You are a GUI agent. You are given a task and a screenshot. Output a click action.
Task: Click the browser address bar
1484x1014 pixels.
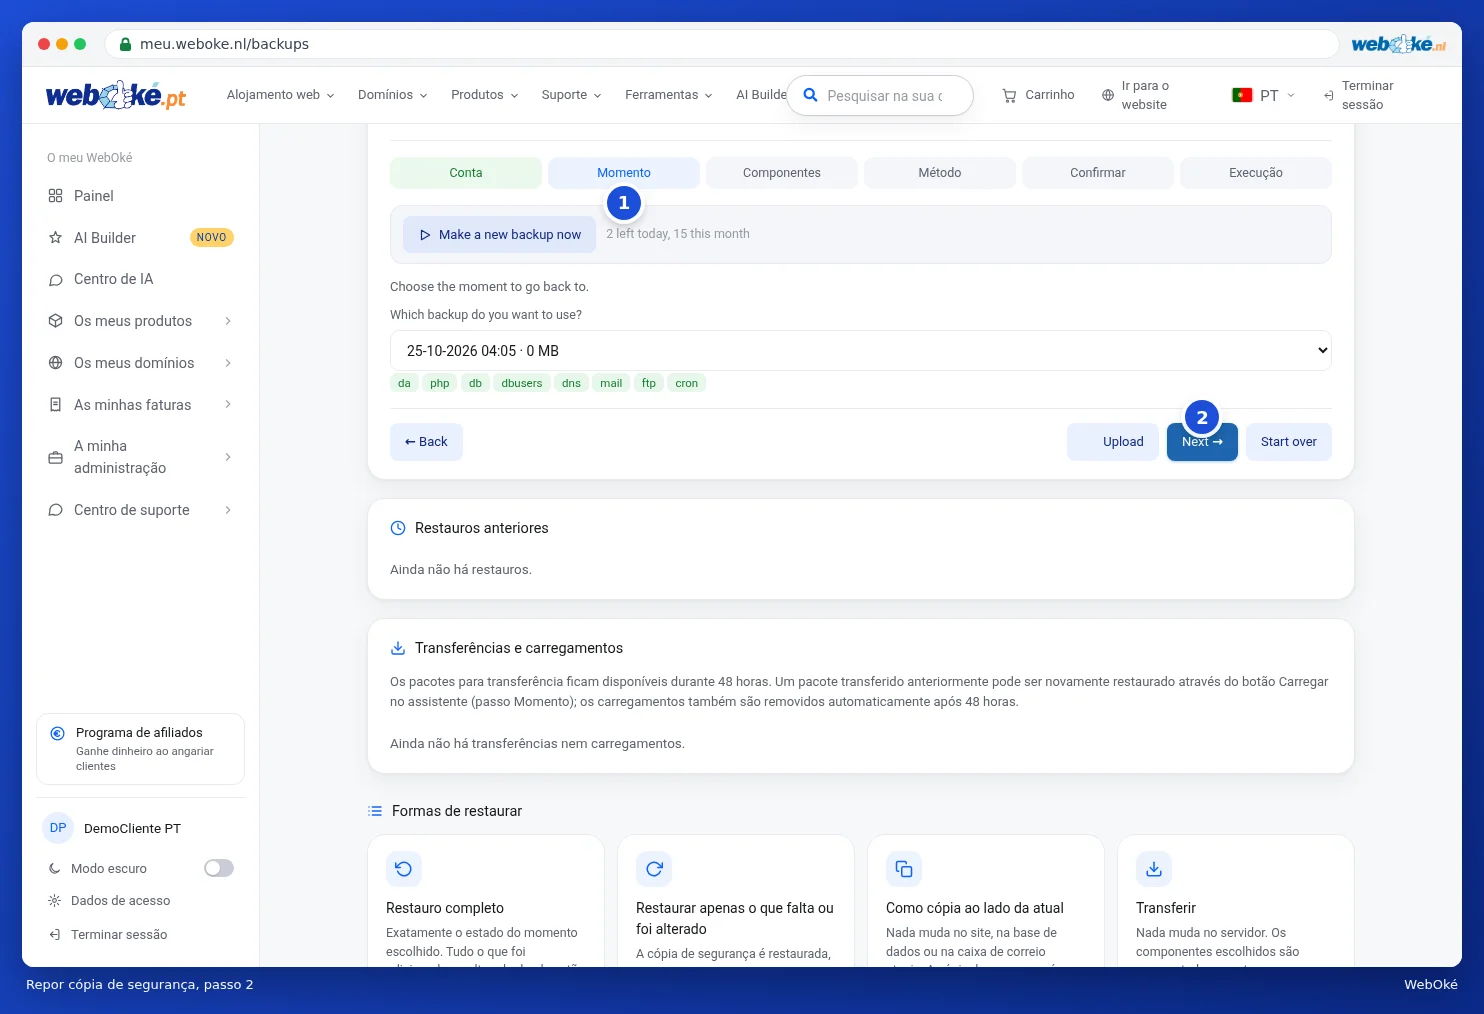[x=722, y=44]
